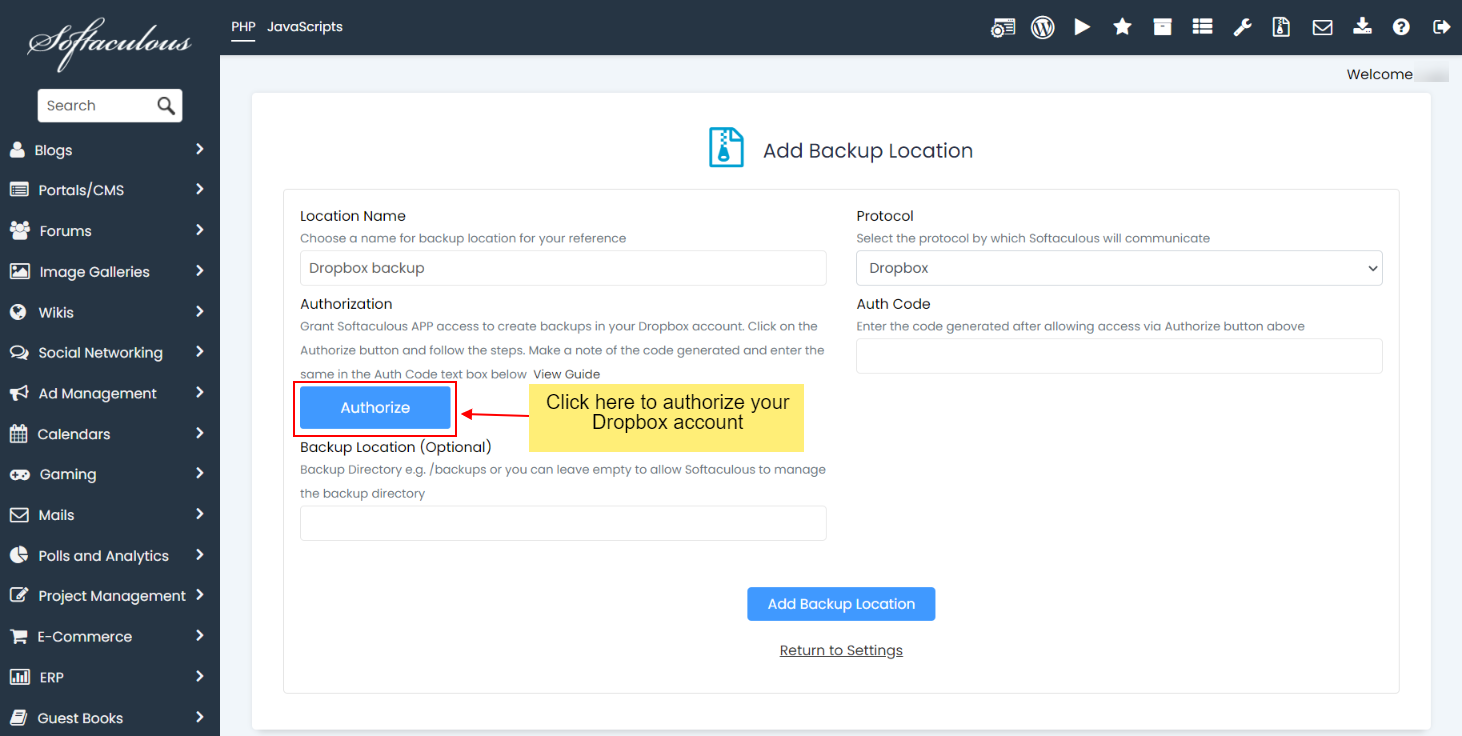Expand the Project Management chevron
This screenshot has width=1462, height=736.
click(x=200, y=595)
